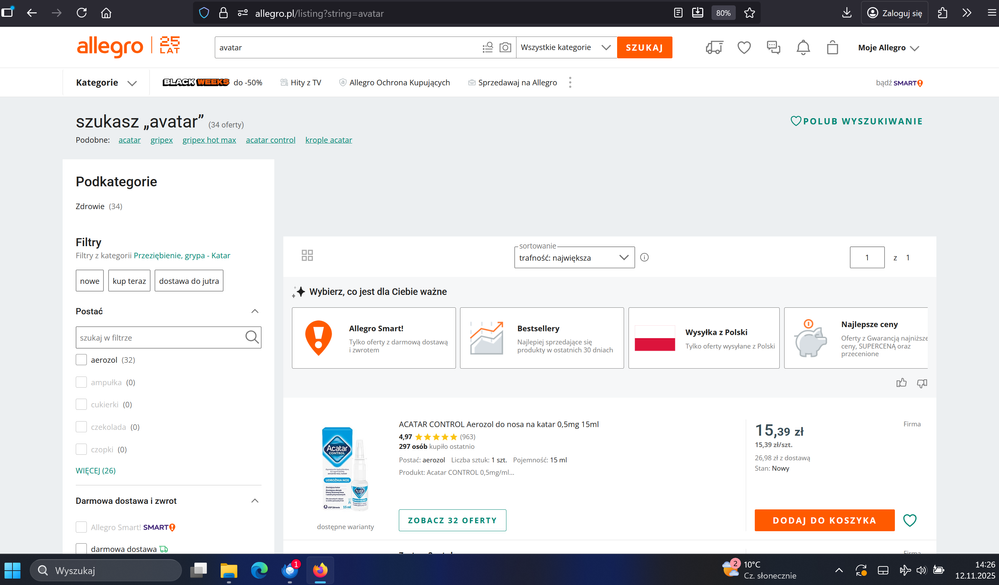The height and width of the screenshot is (585, 999).
Task: Click thumbs up feedback icon
Action: (x=902, y=382)
